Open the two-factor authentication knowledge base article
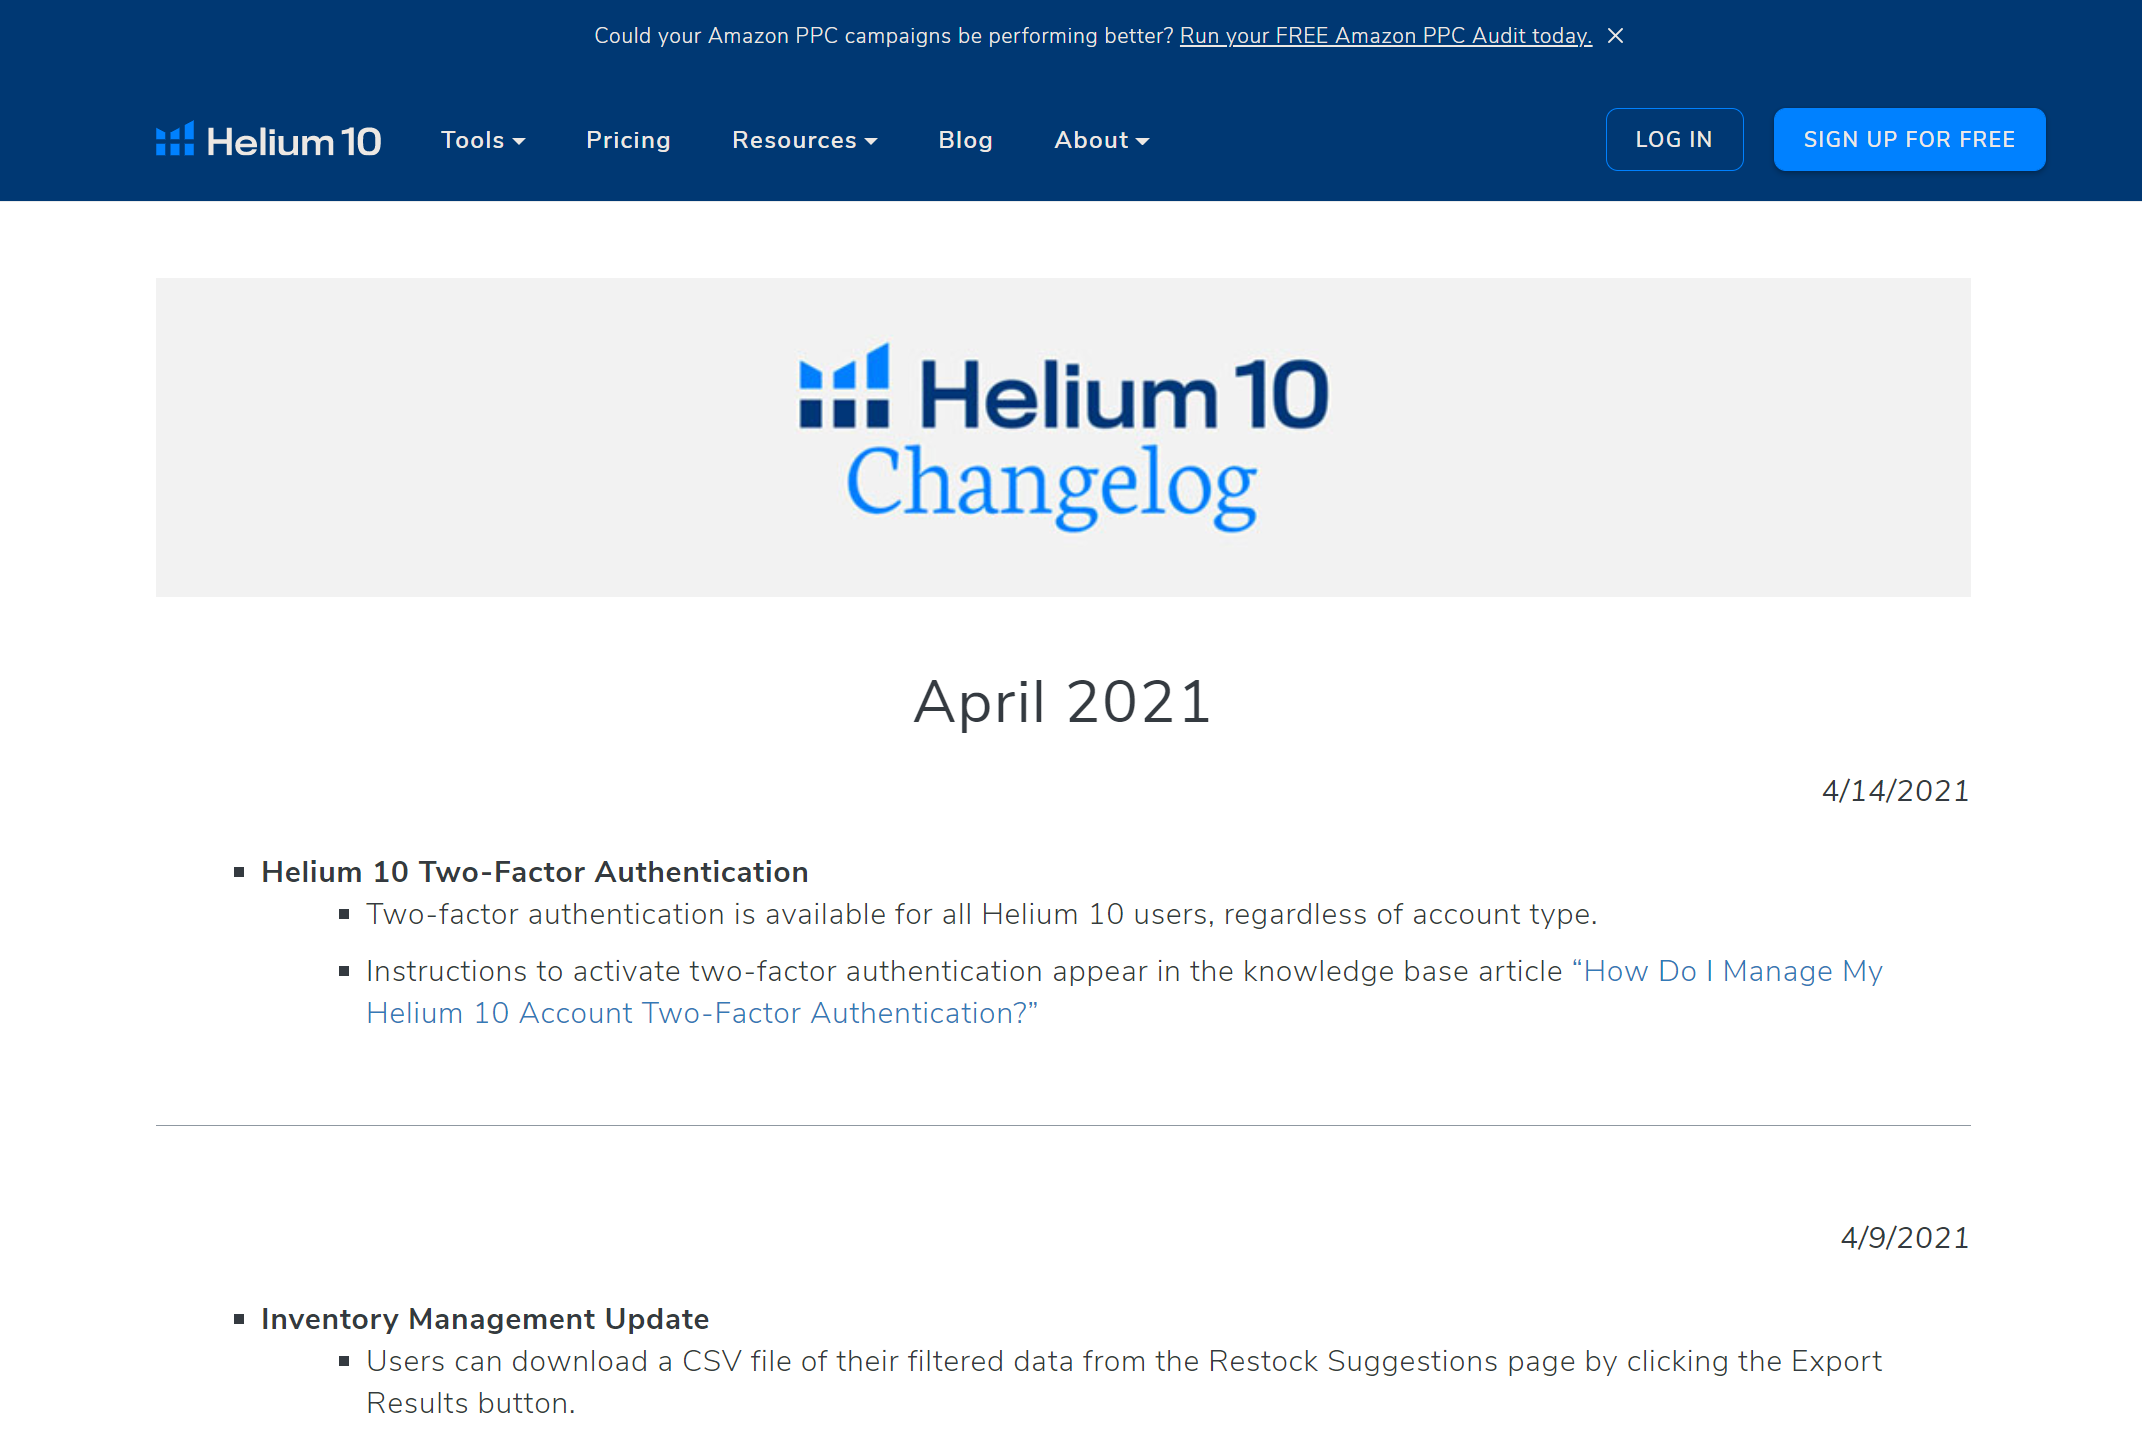 coord(1124,992)
